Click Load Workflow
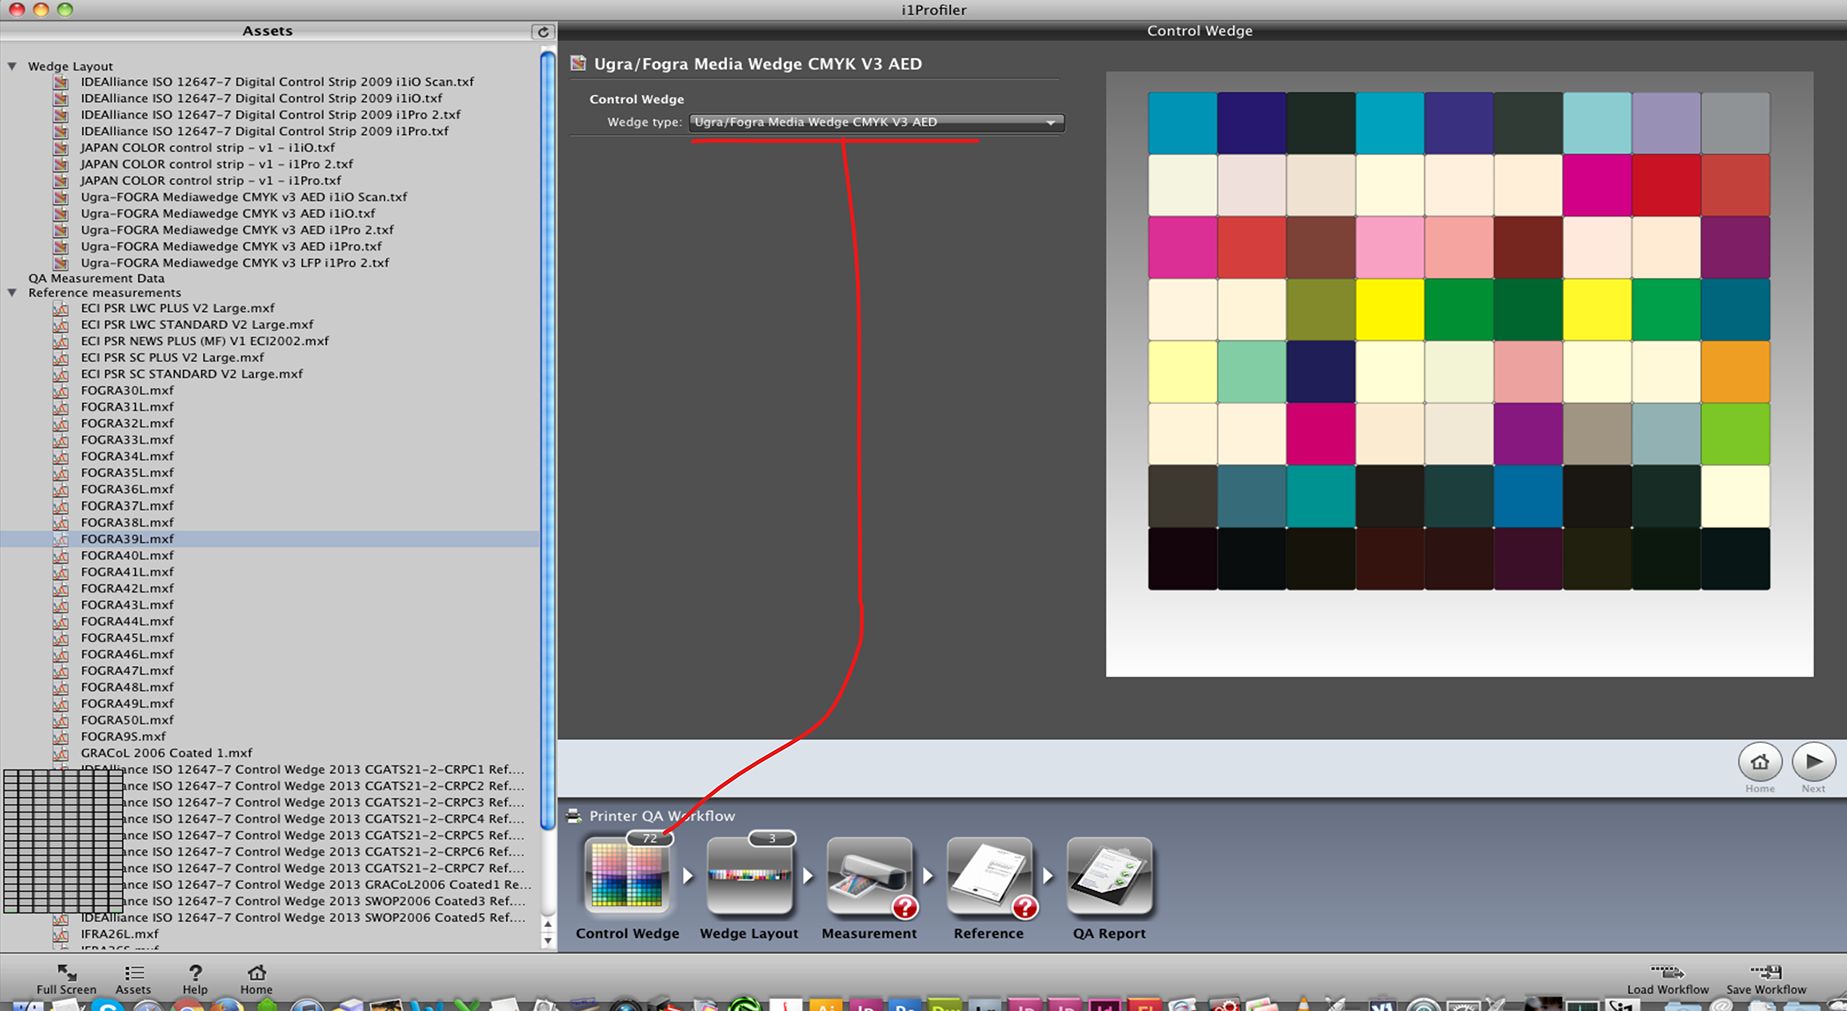This screenshot has height=1011, width=1847. [1667, 978]
